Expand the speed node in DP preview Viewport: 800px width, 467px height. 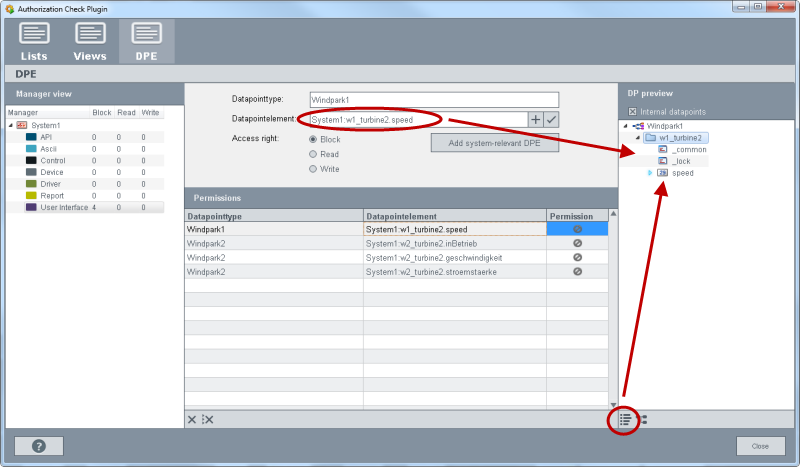click(649, 173)
